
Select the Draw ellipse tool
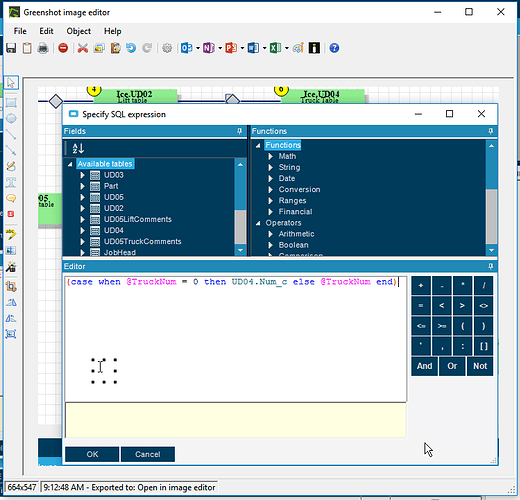(x=11, y=118)
